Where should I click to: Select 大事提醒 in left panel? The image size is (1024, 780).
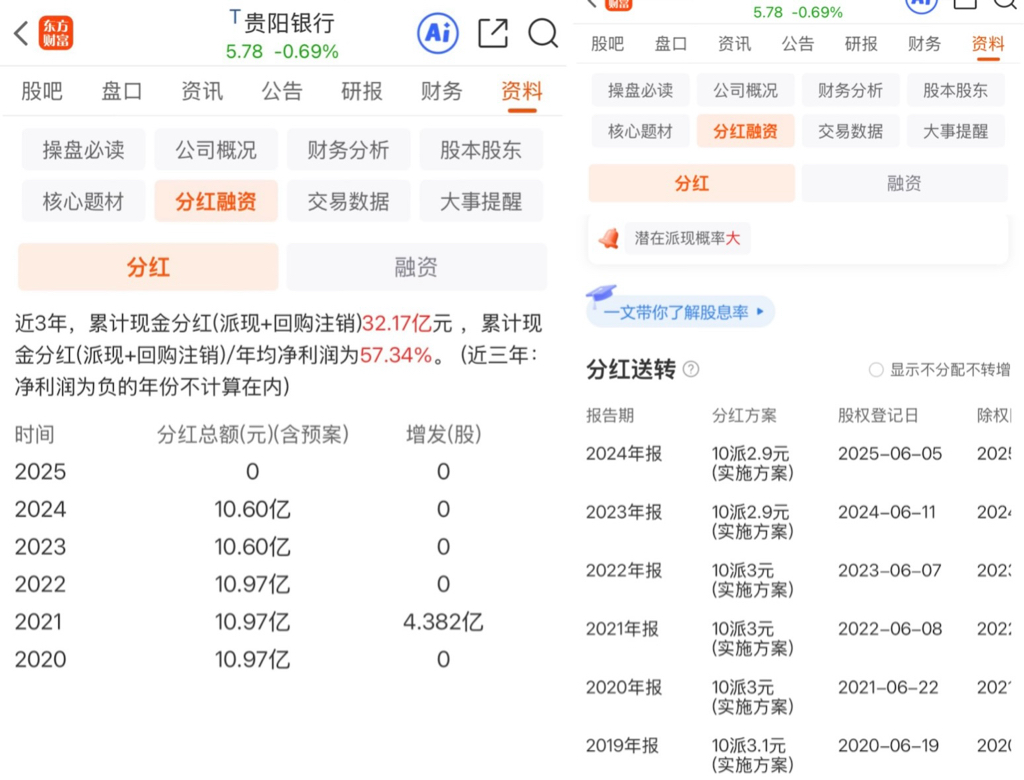[481, 201]
